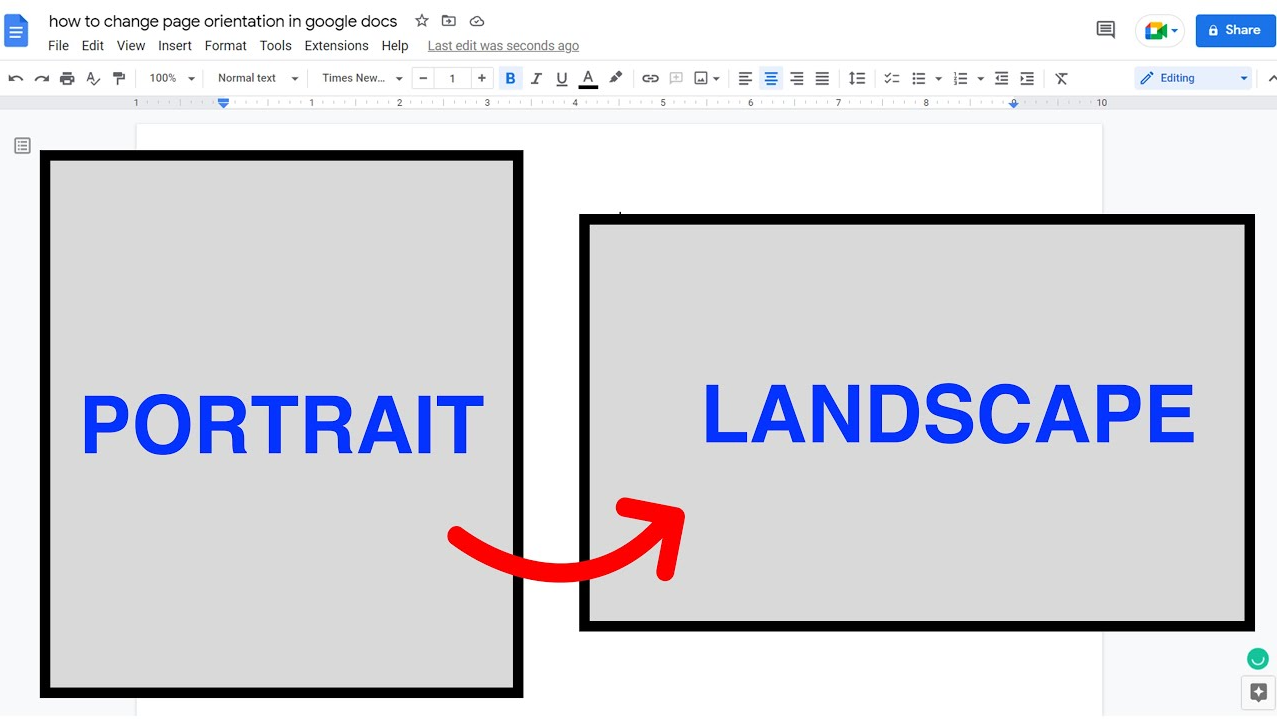Open the Format menu
The image size is (1277, 719).
point(225,46)
